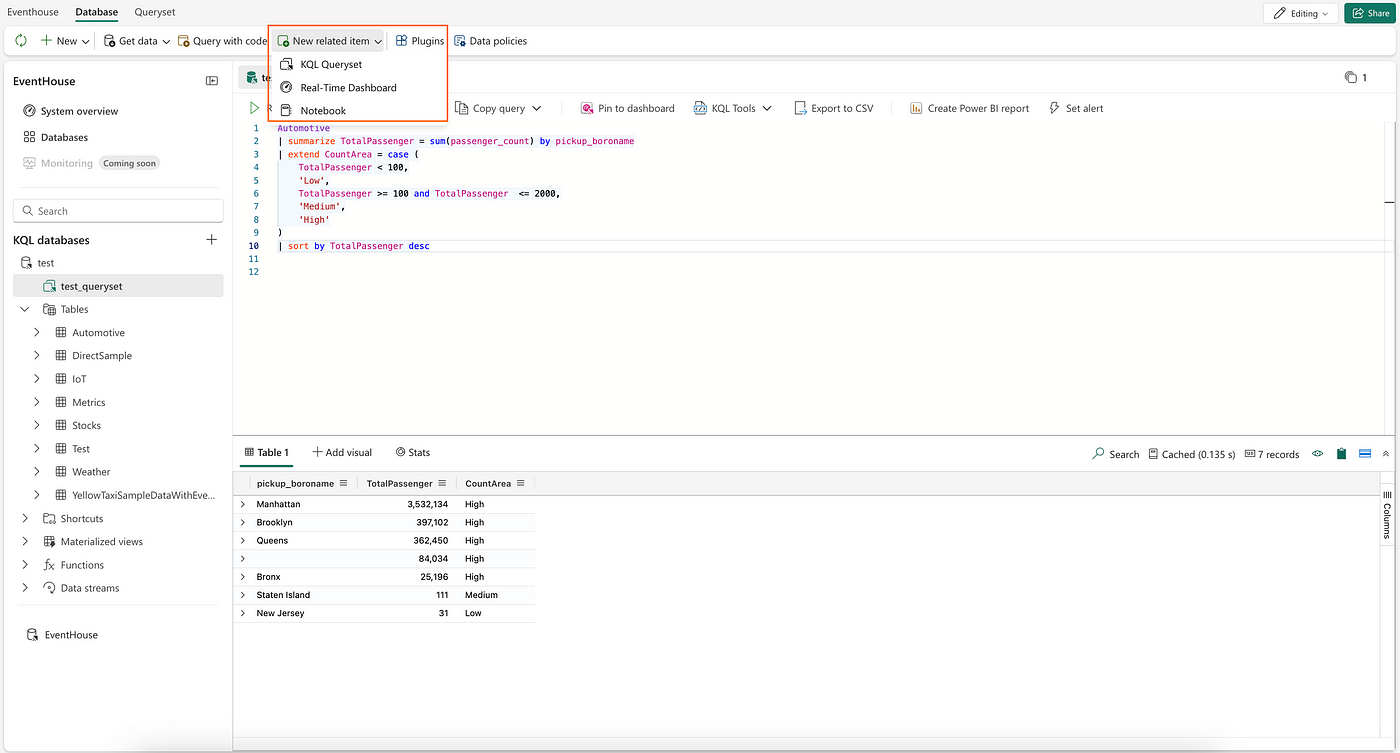Open the Columns side panel
This screenshot has height=753, width=1400.
tap(1387, 515)
